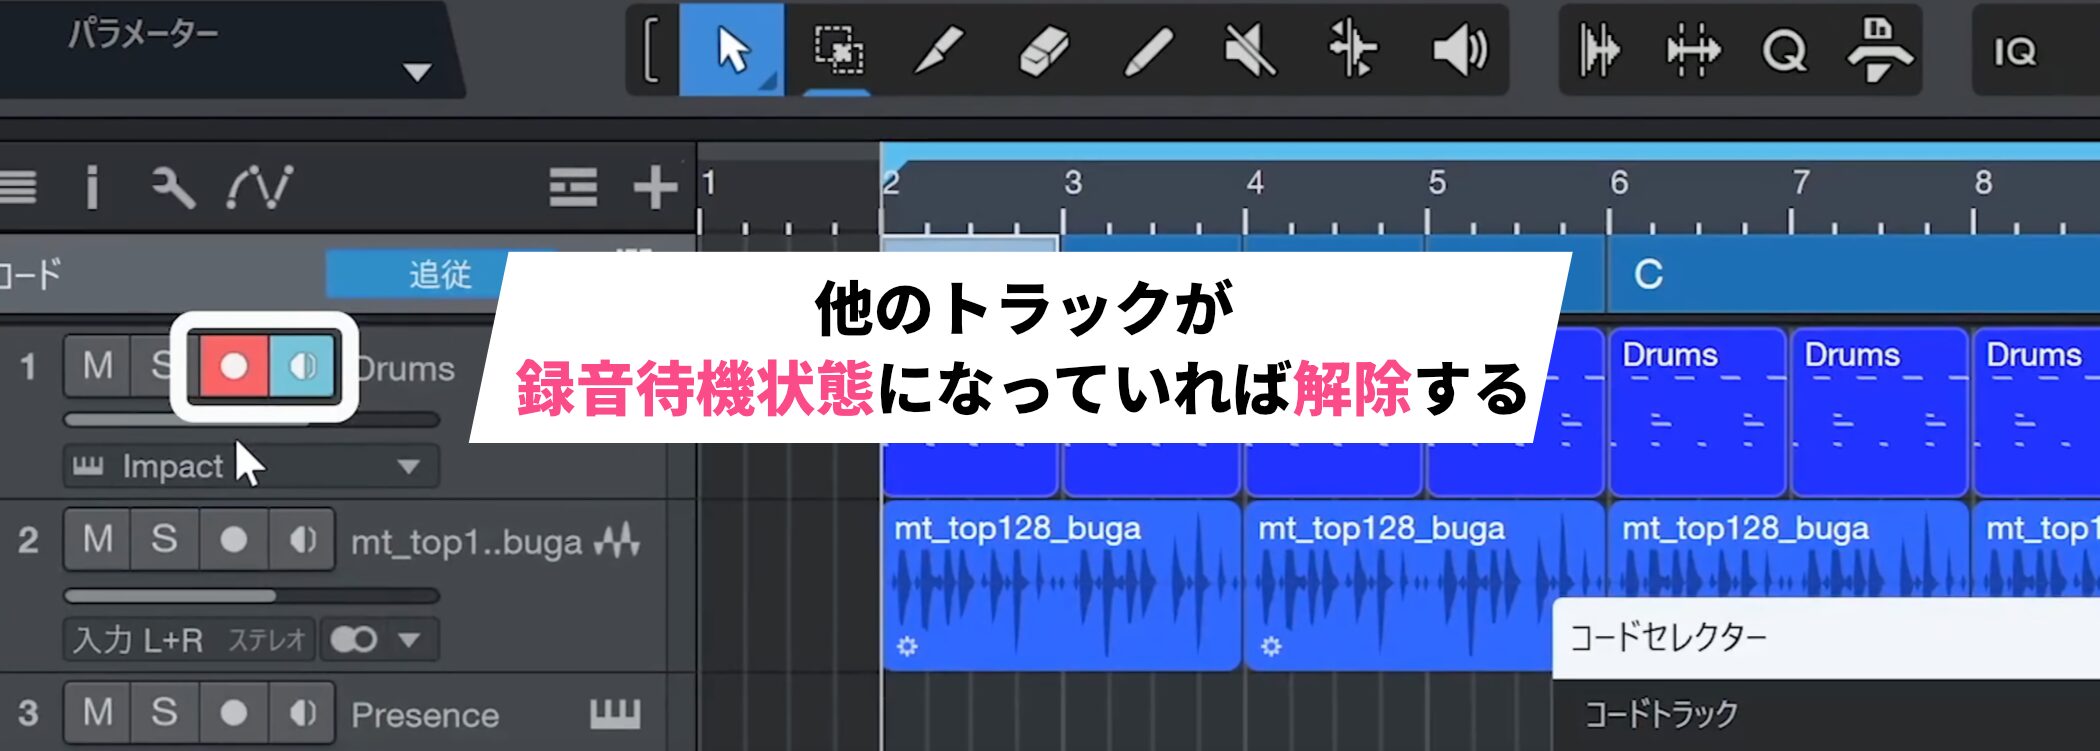Click the Quantize Q button
Screen dimensions: 2100x751
click(x=1785, y=50)
